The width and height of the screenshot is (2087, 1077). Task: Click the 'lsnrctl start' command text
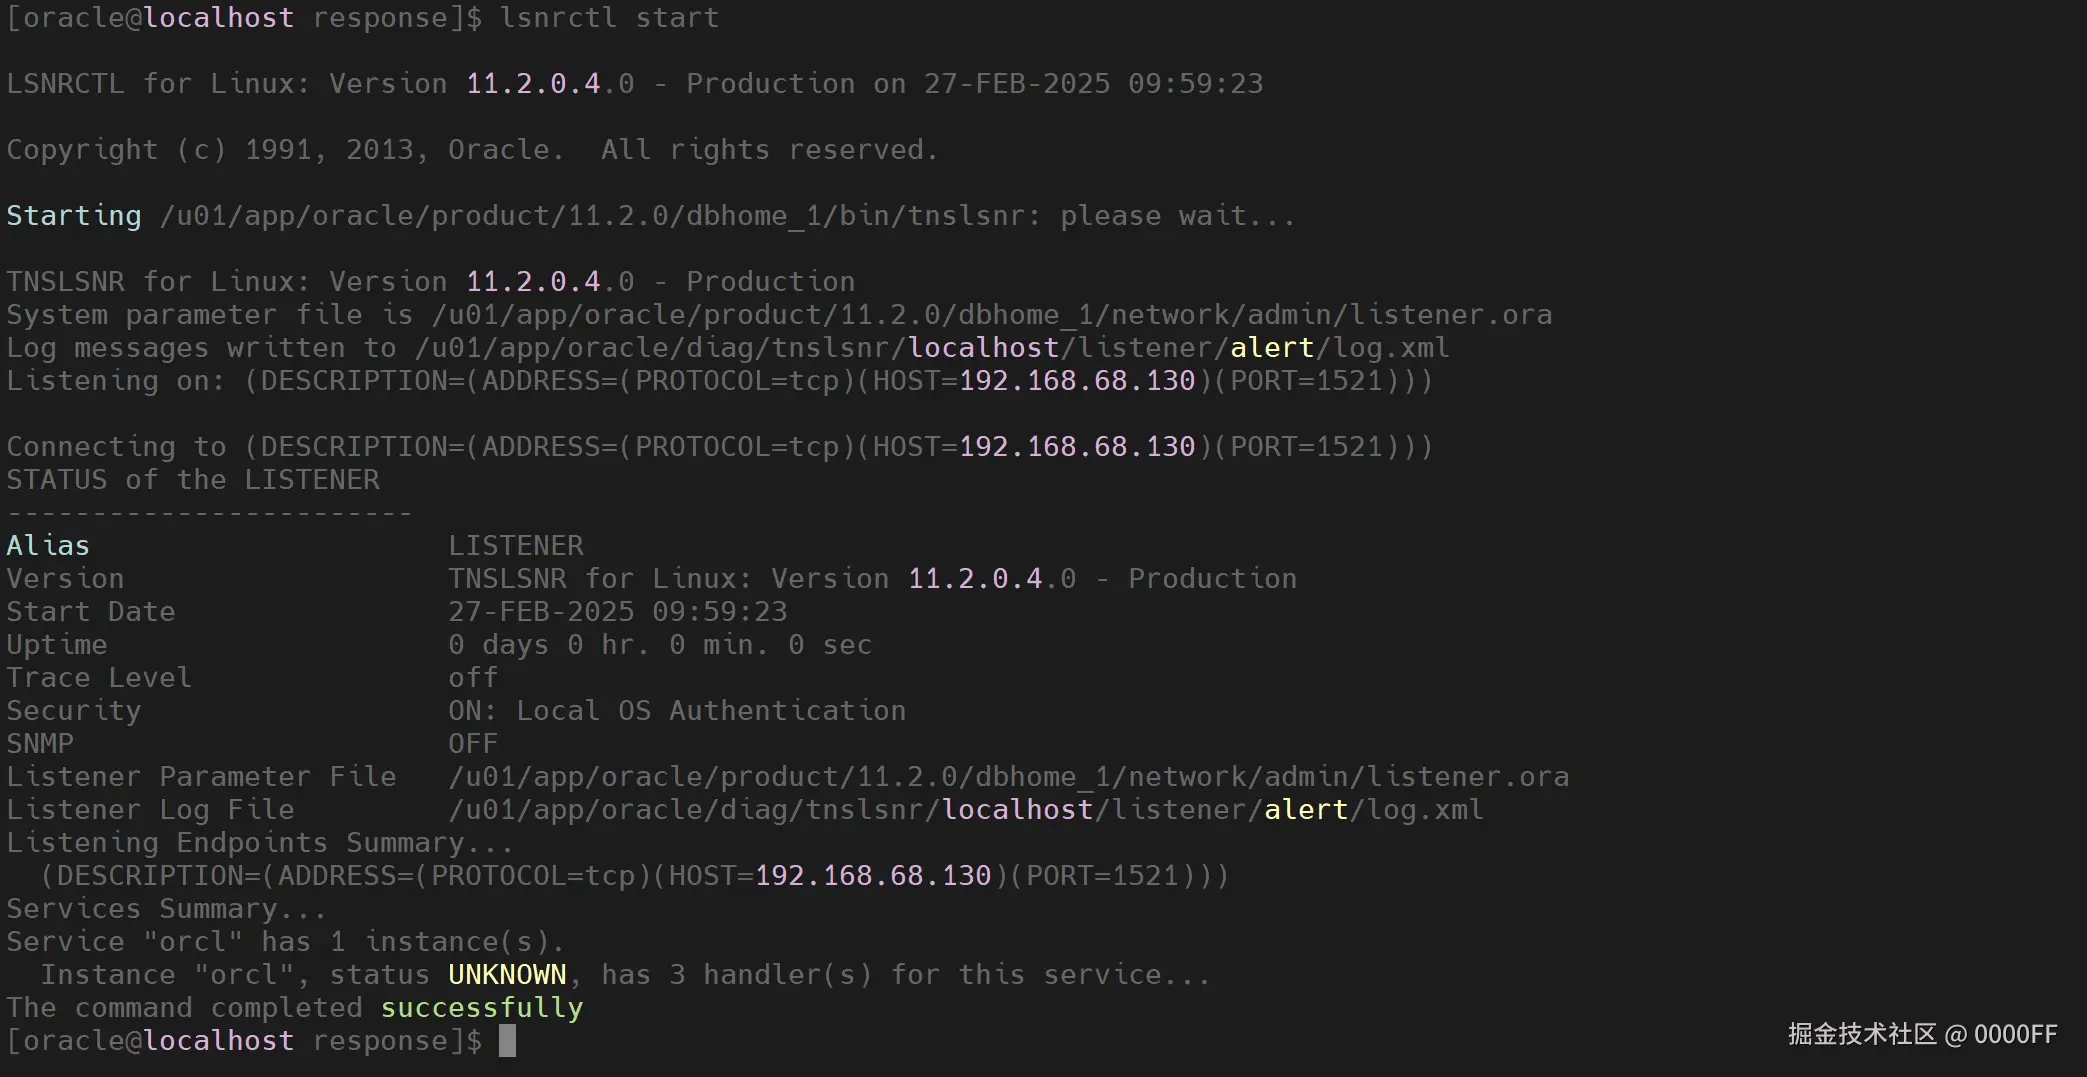click(609, 18)
